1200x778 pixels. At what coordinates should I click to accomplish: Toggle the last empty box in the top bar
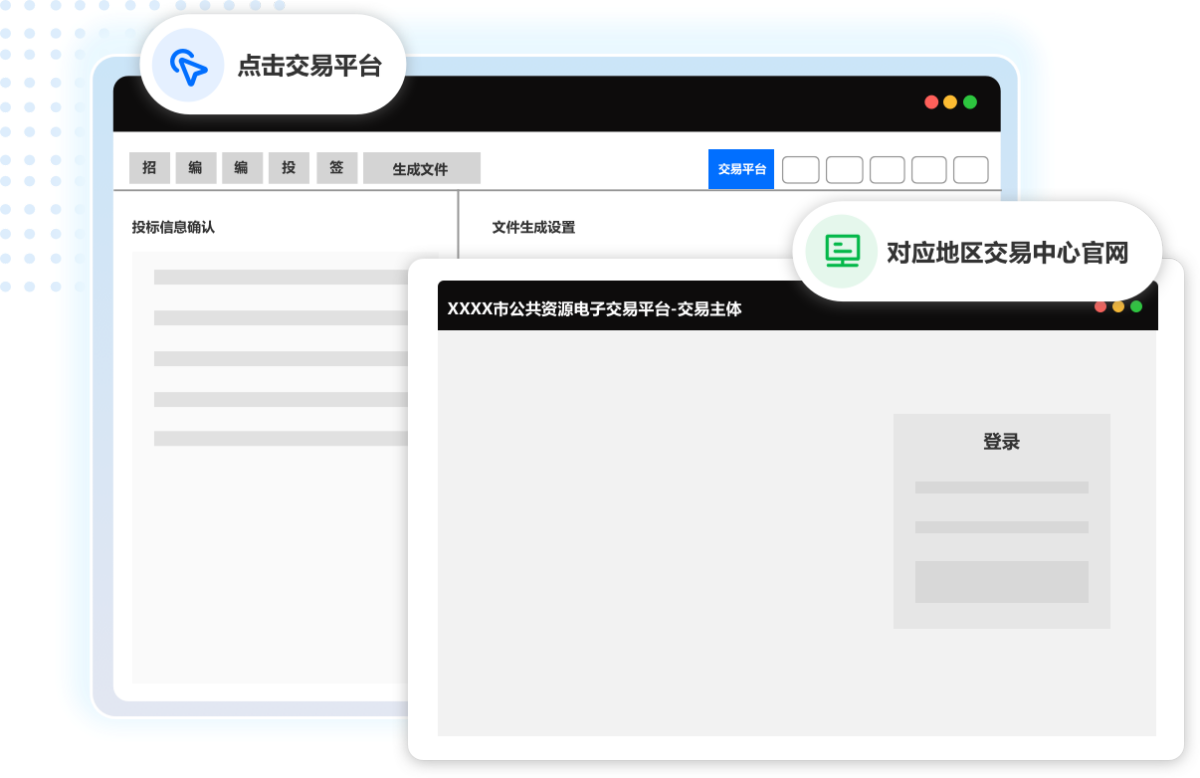973,169
